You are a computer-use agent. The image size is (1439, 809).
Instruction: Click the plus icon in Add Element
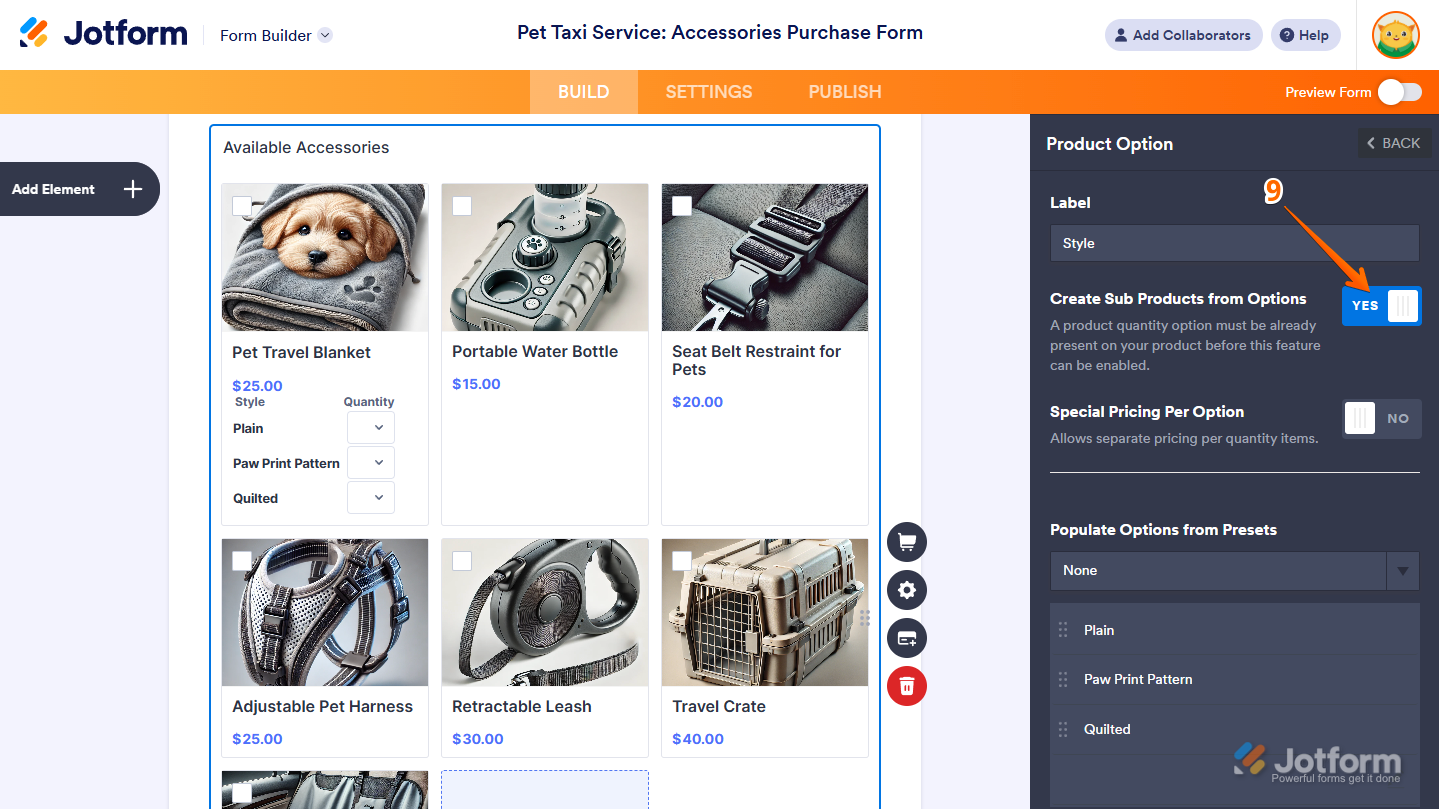[x=133, y=189]
